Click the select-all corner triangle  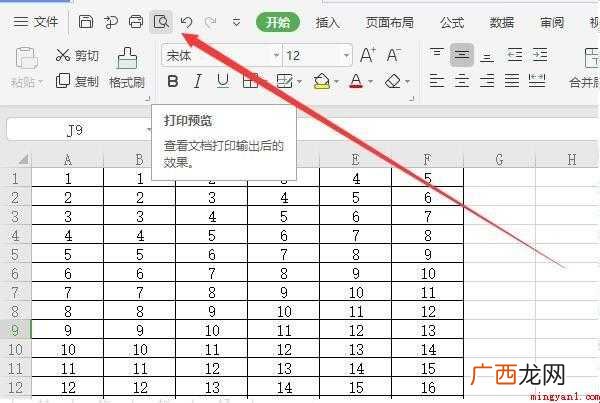24,159
